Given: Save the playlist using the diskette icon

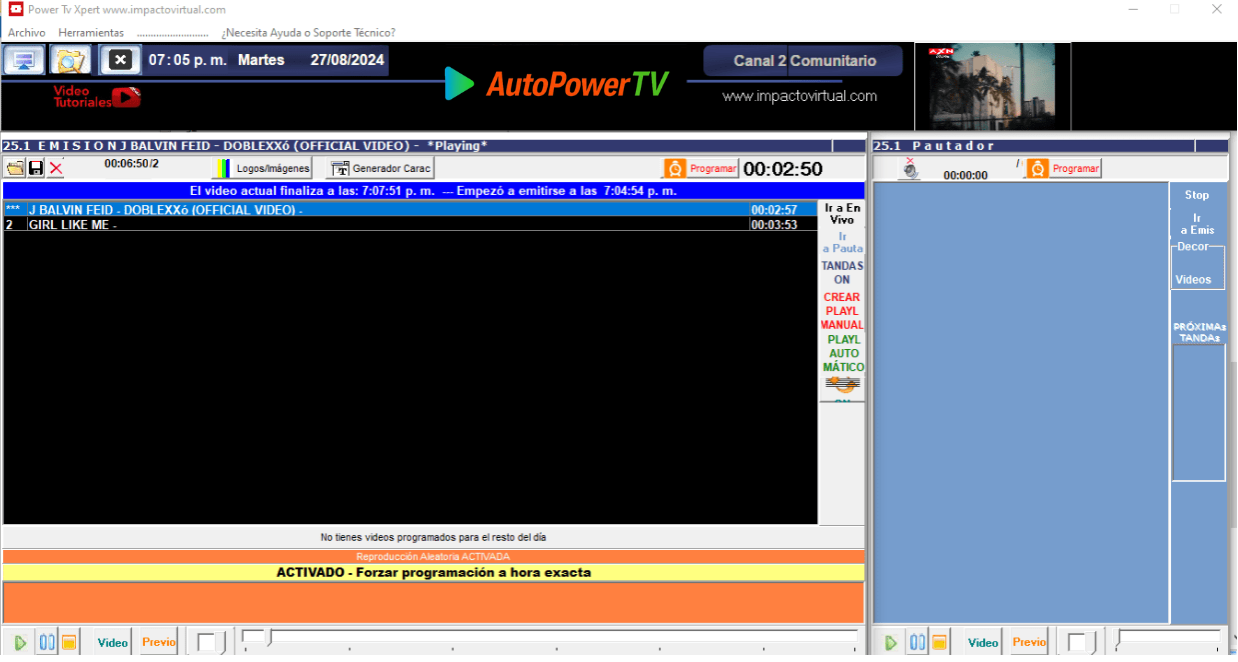Looking at the screenshot, I should pyautogui.click(x=36, y=168).
